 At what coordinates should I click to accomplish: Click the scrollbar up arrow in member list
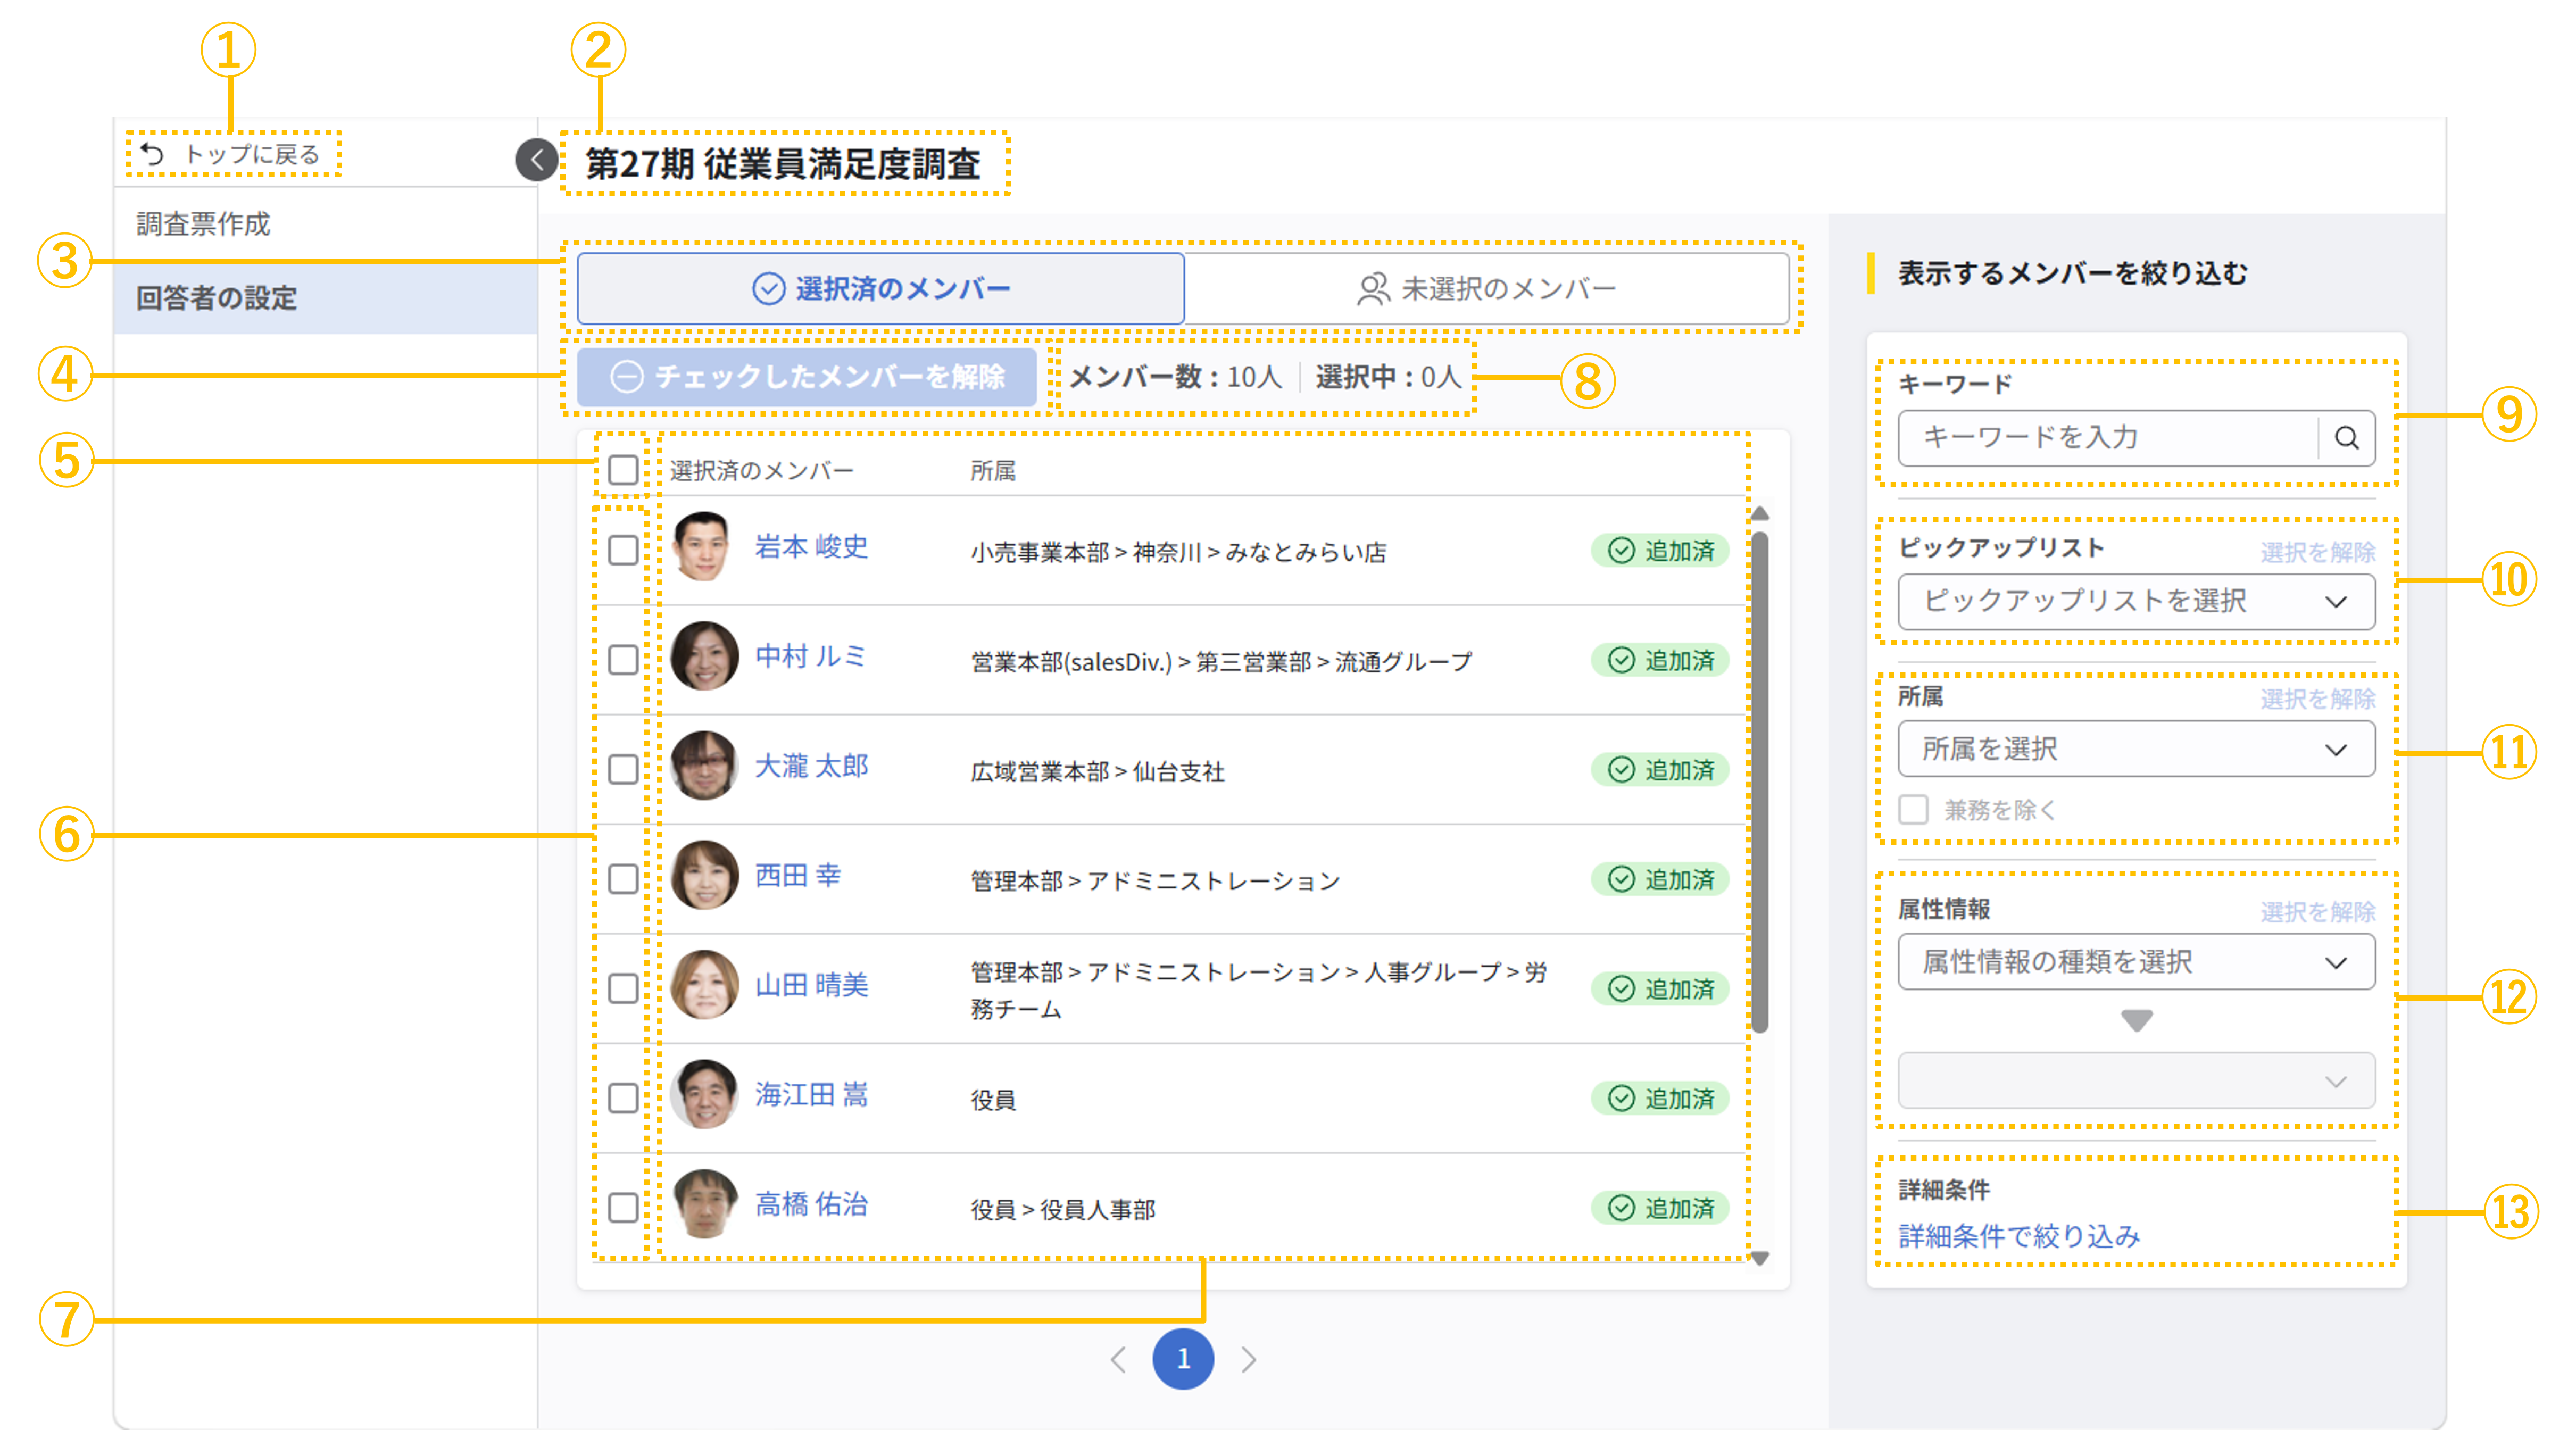(x=1760, y=514)
